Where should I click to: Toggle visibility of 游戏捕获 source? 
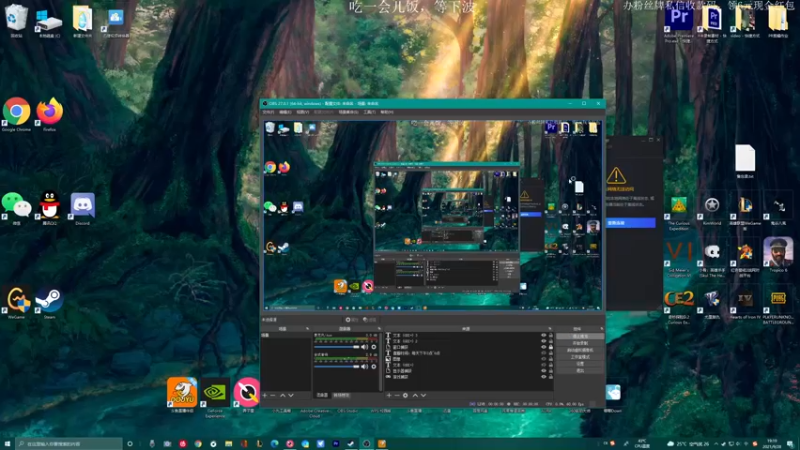[543, 377]
